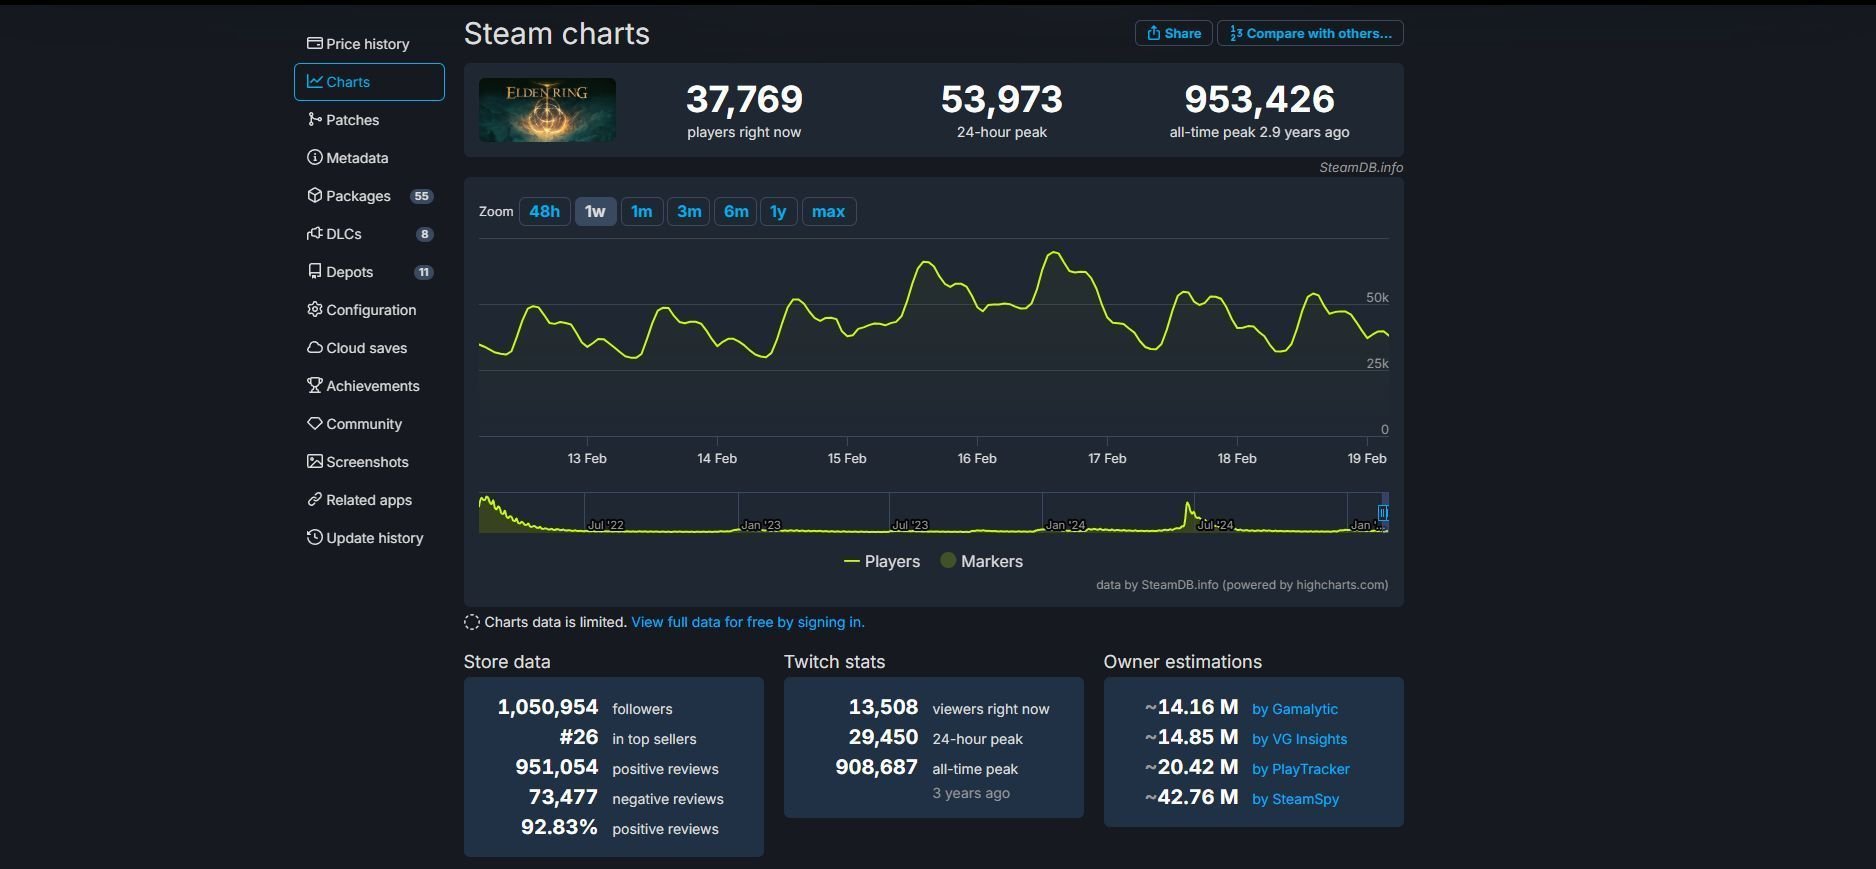Switch zoom range to 1y
Screen dimensions: 1876x869
[x=778, y=211]
